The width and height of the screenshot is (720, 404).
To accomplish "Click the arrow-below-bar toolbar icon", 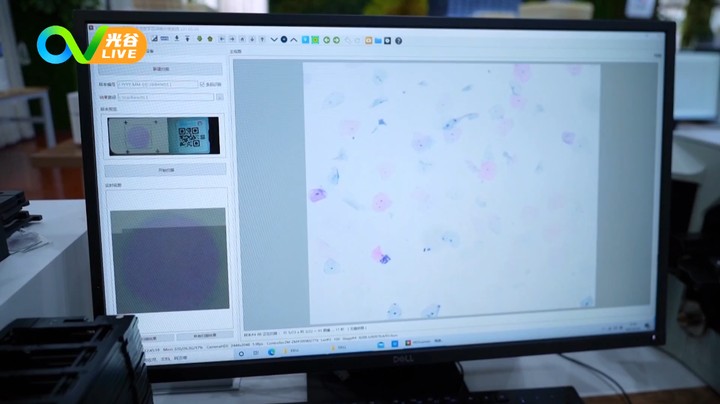I will pos(187,39).
